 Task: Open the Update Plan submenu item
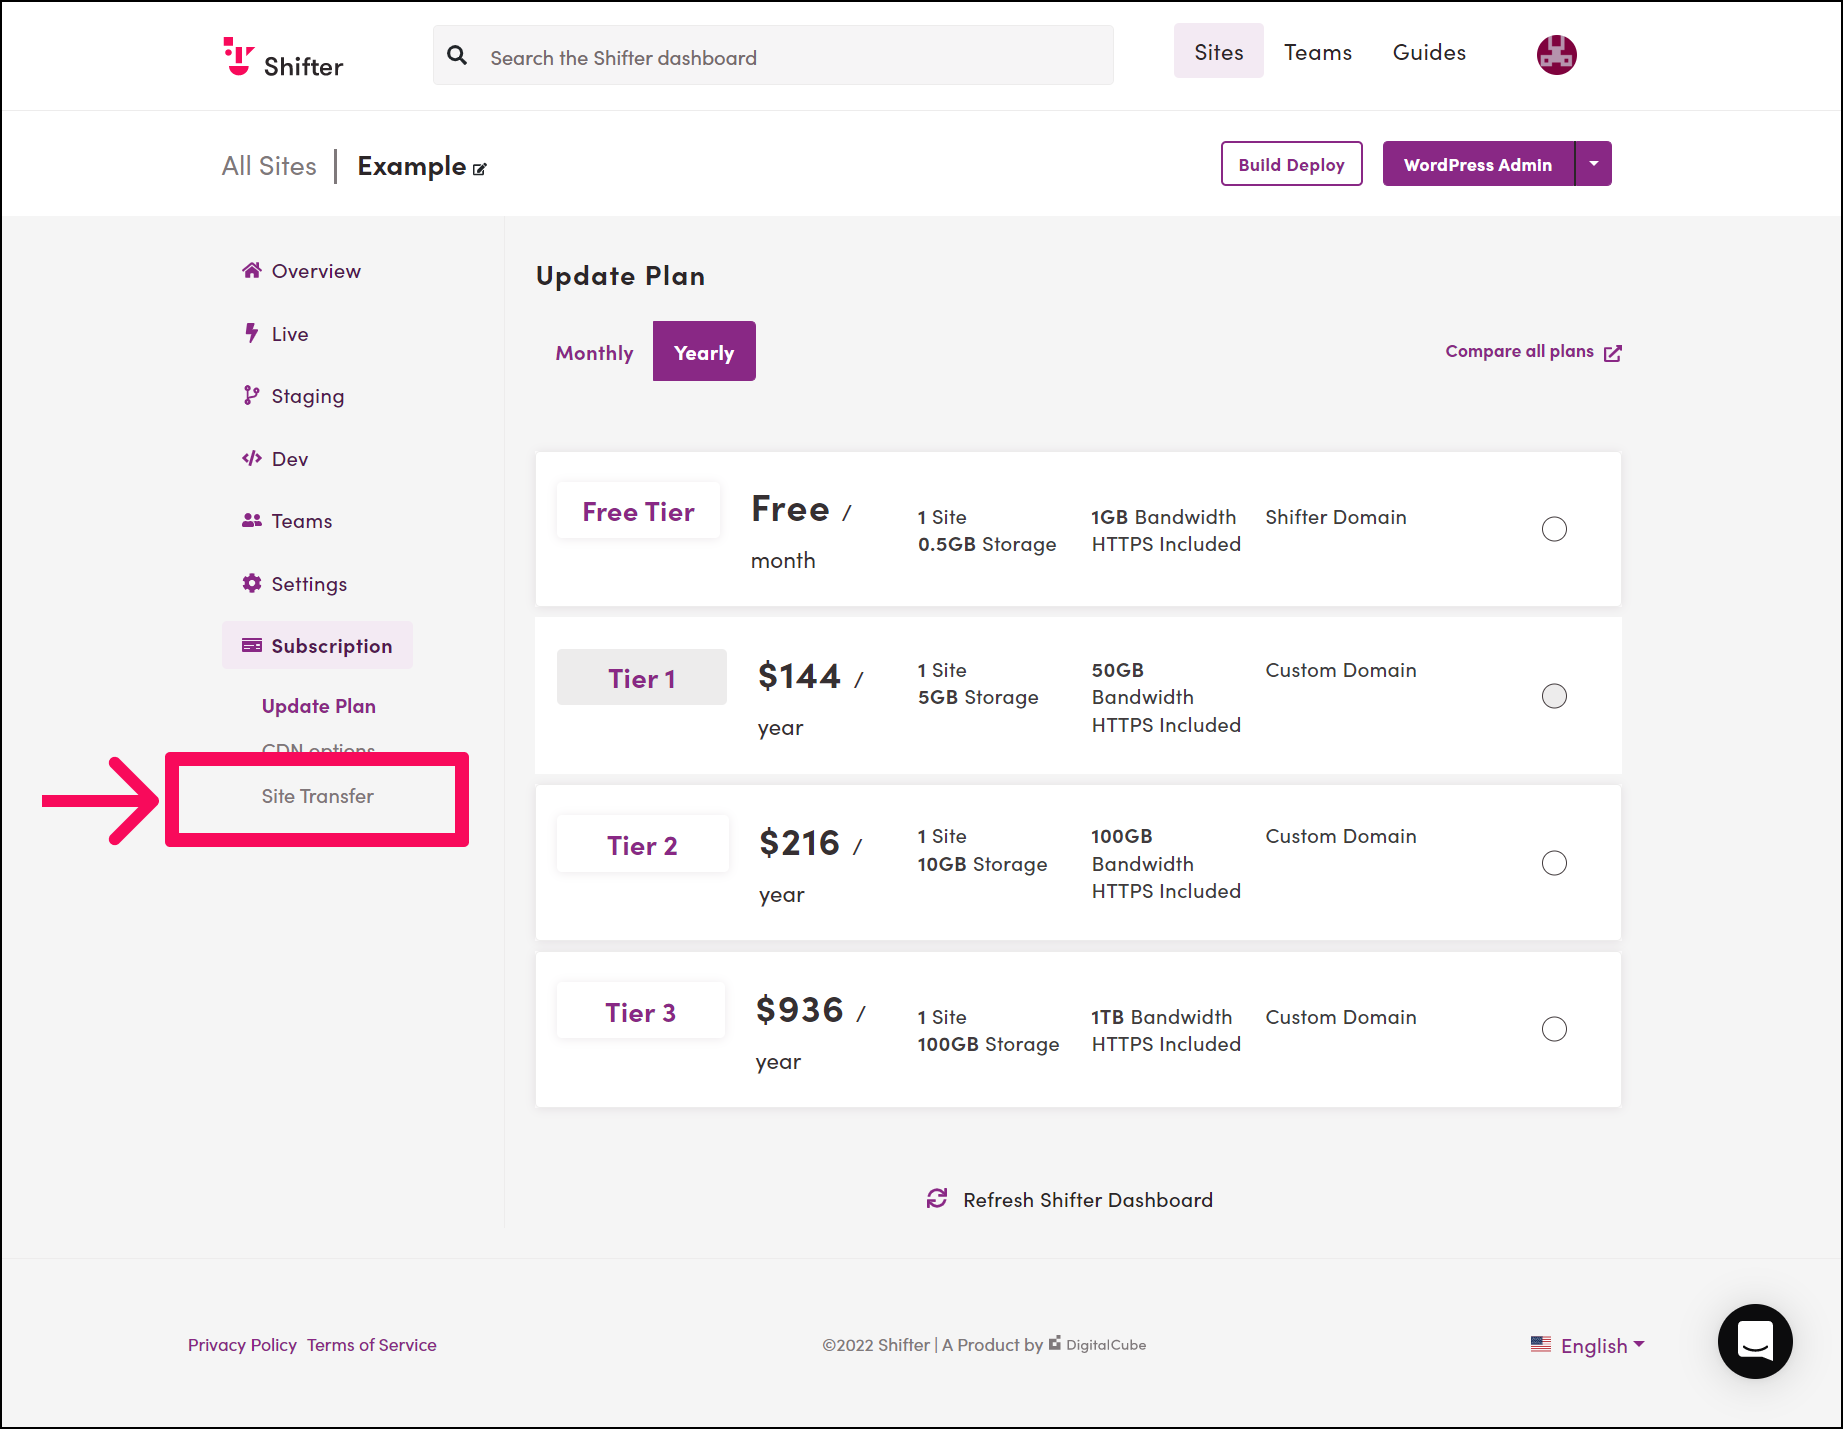pyautogui.click(x=319, y=706)
